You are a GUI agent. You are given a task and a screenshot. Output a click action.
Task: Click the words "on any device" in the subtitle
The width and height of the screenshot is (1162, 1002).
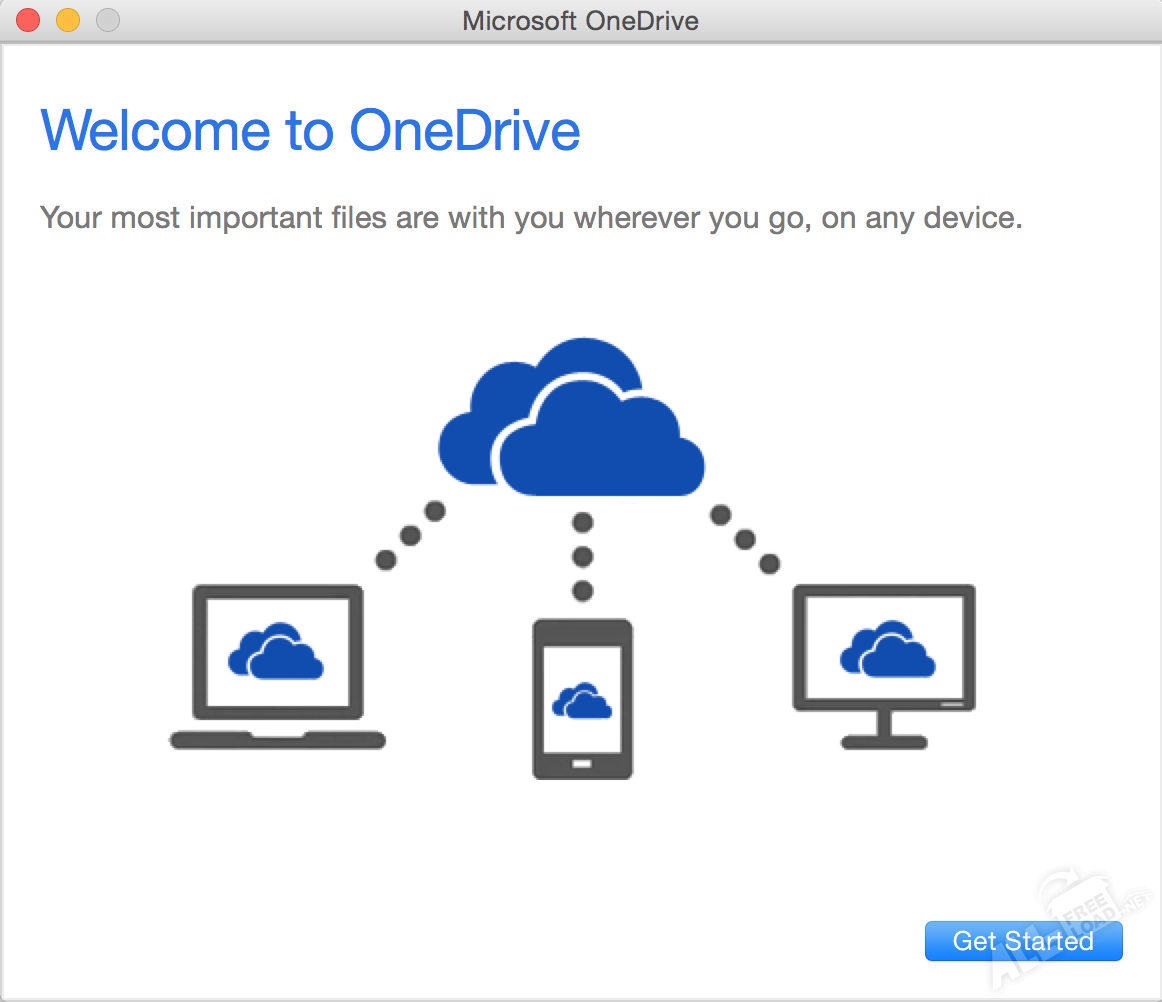point(921,217)
